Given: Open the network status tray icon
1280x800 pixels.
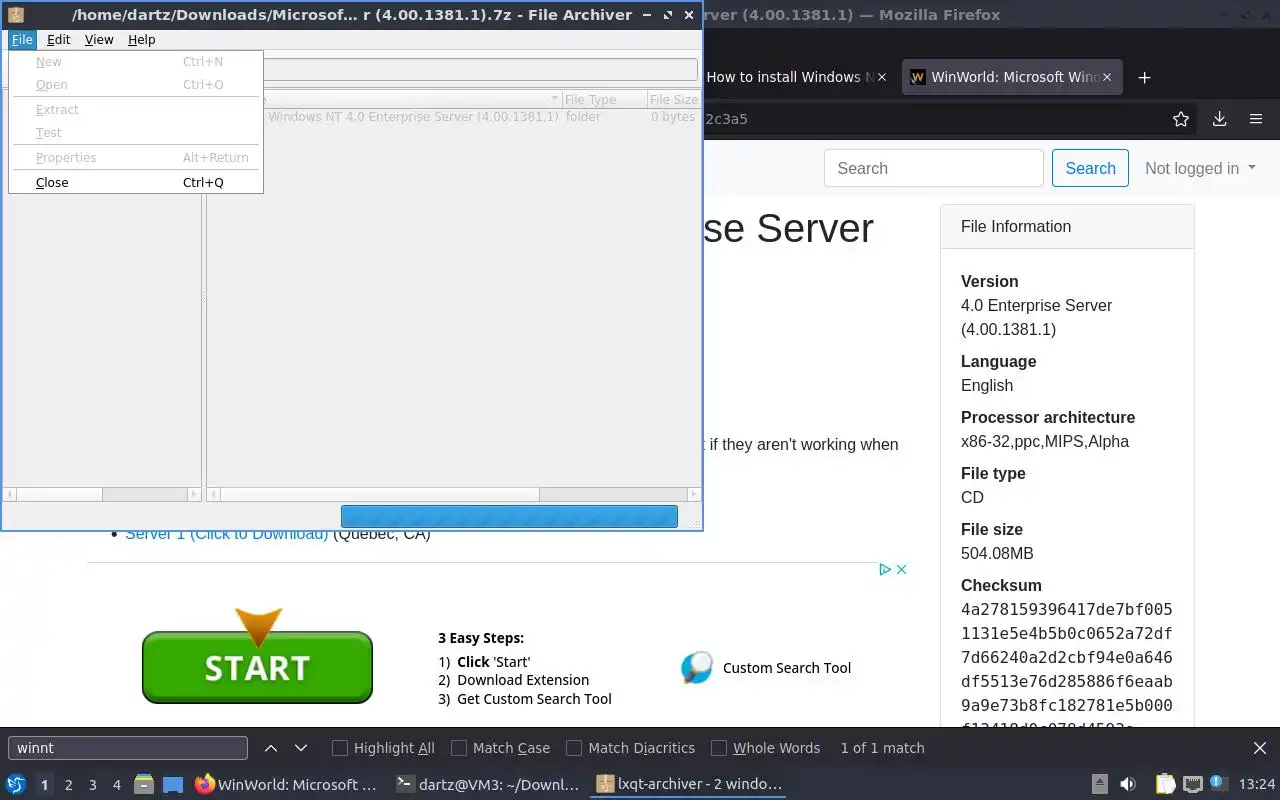Looking at the screenshot, I should pyautogui.click(x=1192, y=784).
